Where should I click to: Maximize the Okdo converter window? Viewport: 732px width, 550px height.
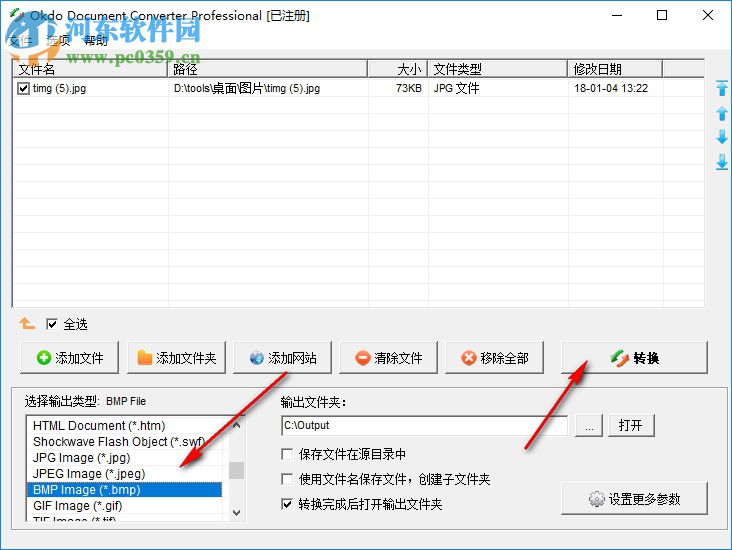[x=662, y=15]
